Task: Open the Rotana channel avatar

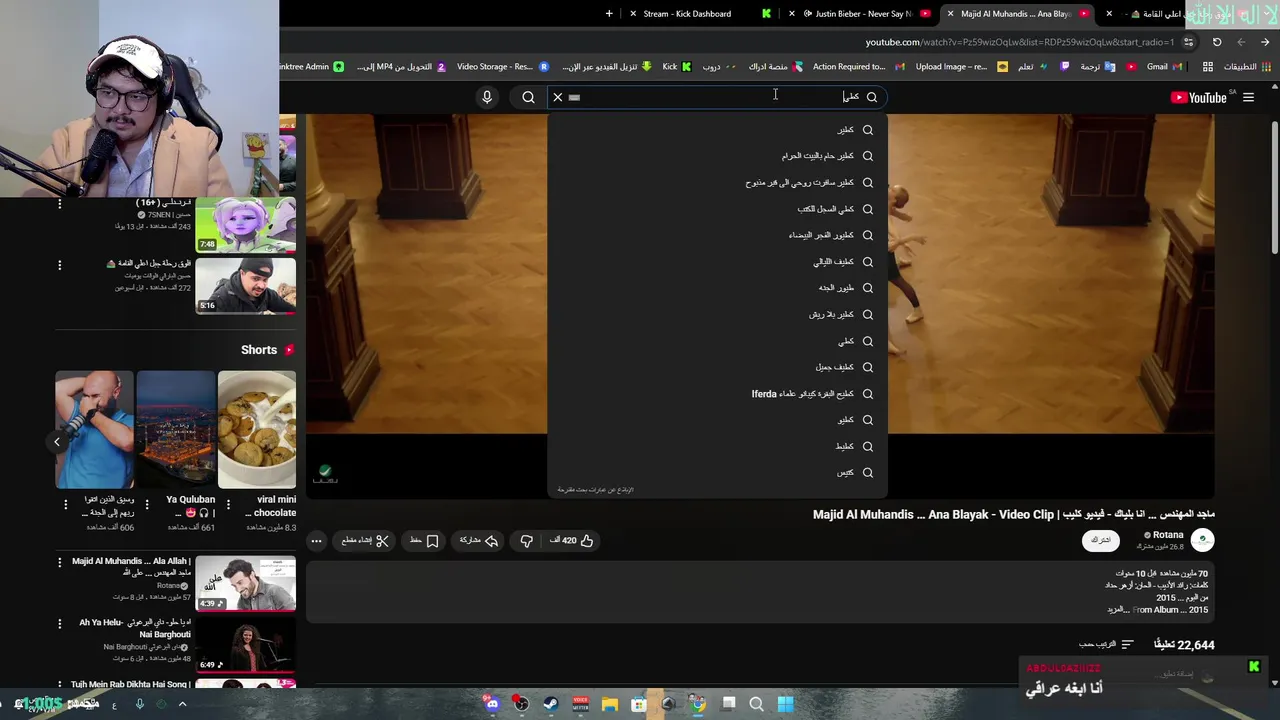Action: coord(1202,540)
